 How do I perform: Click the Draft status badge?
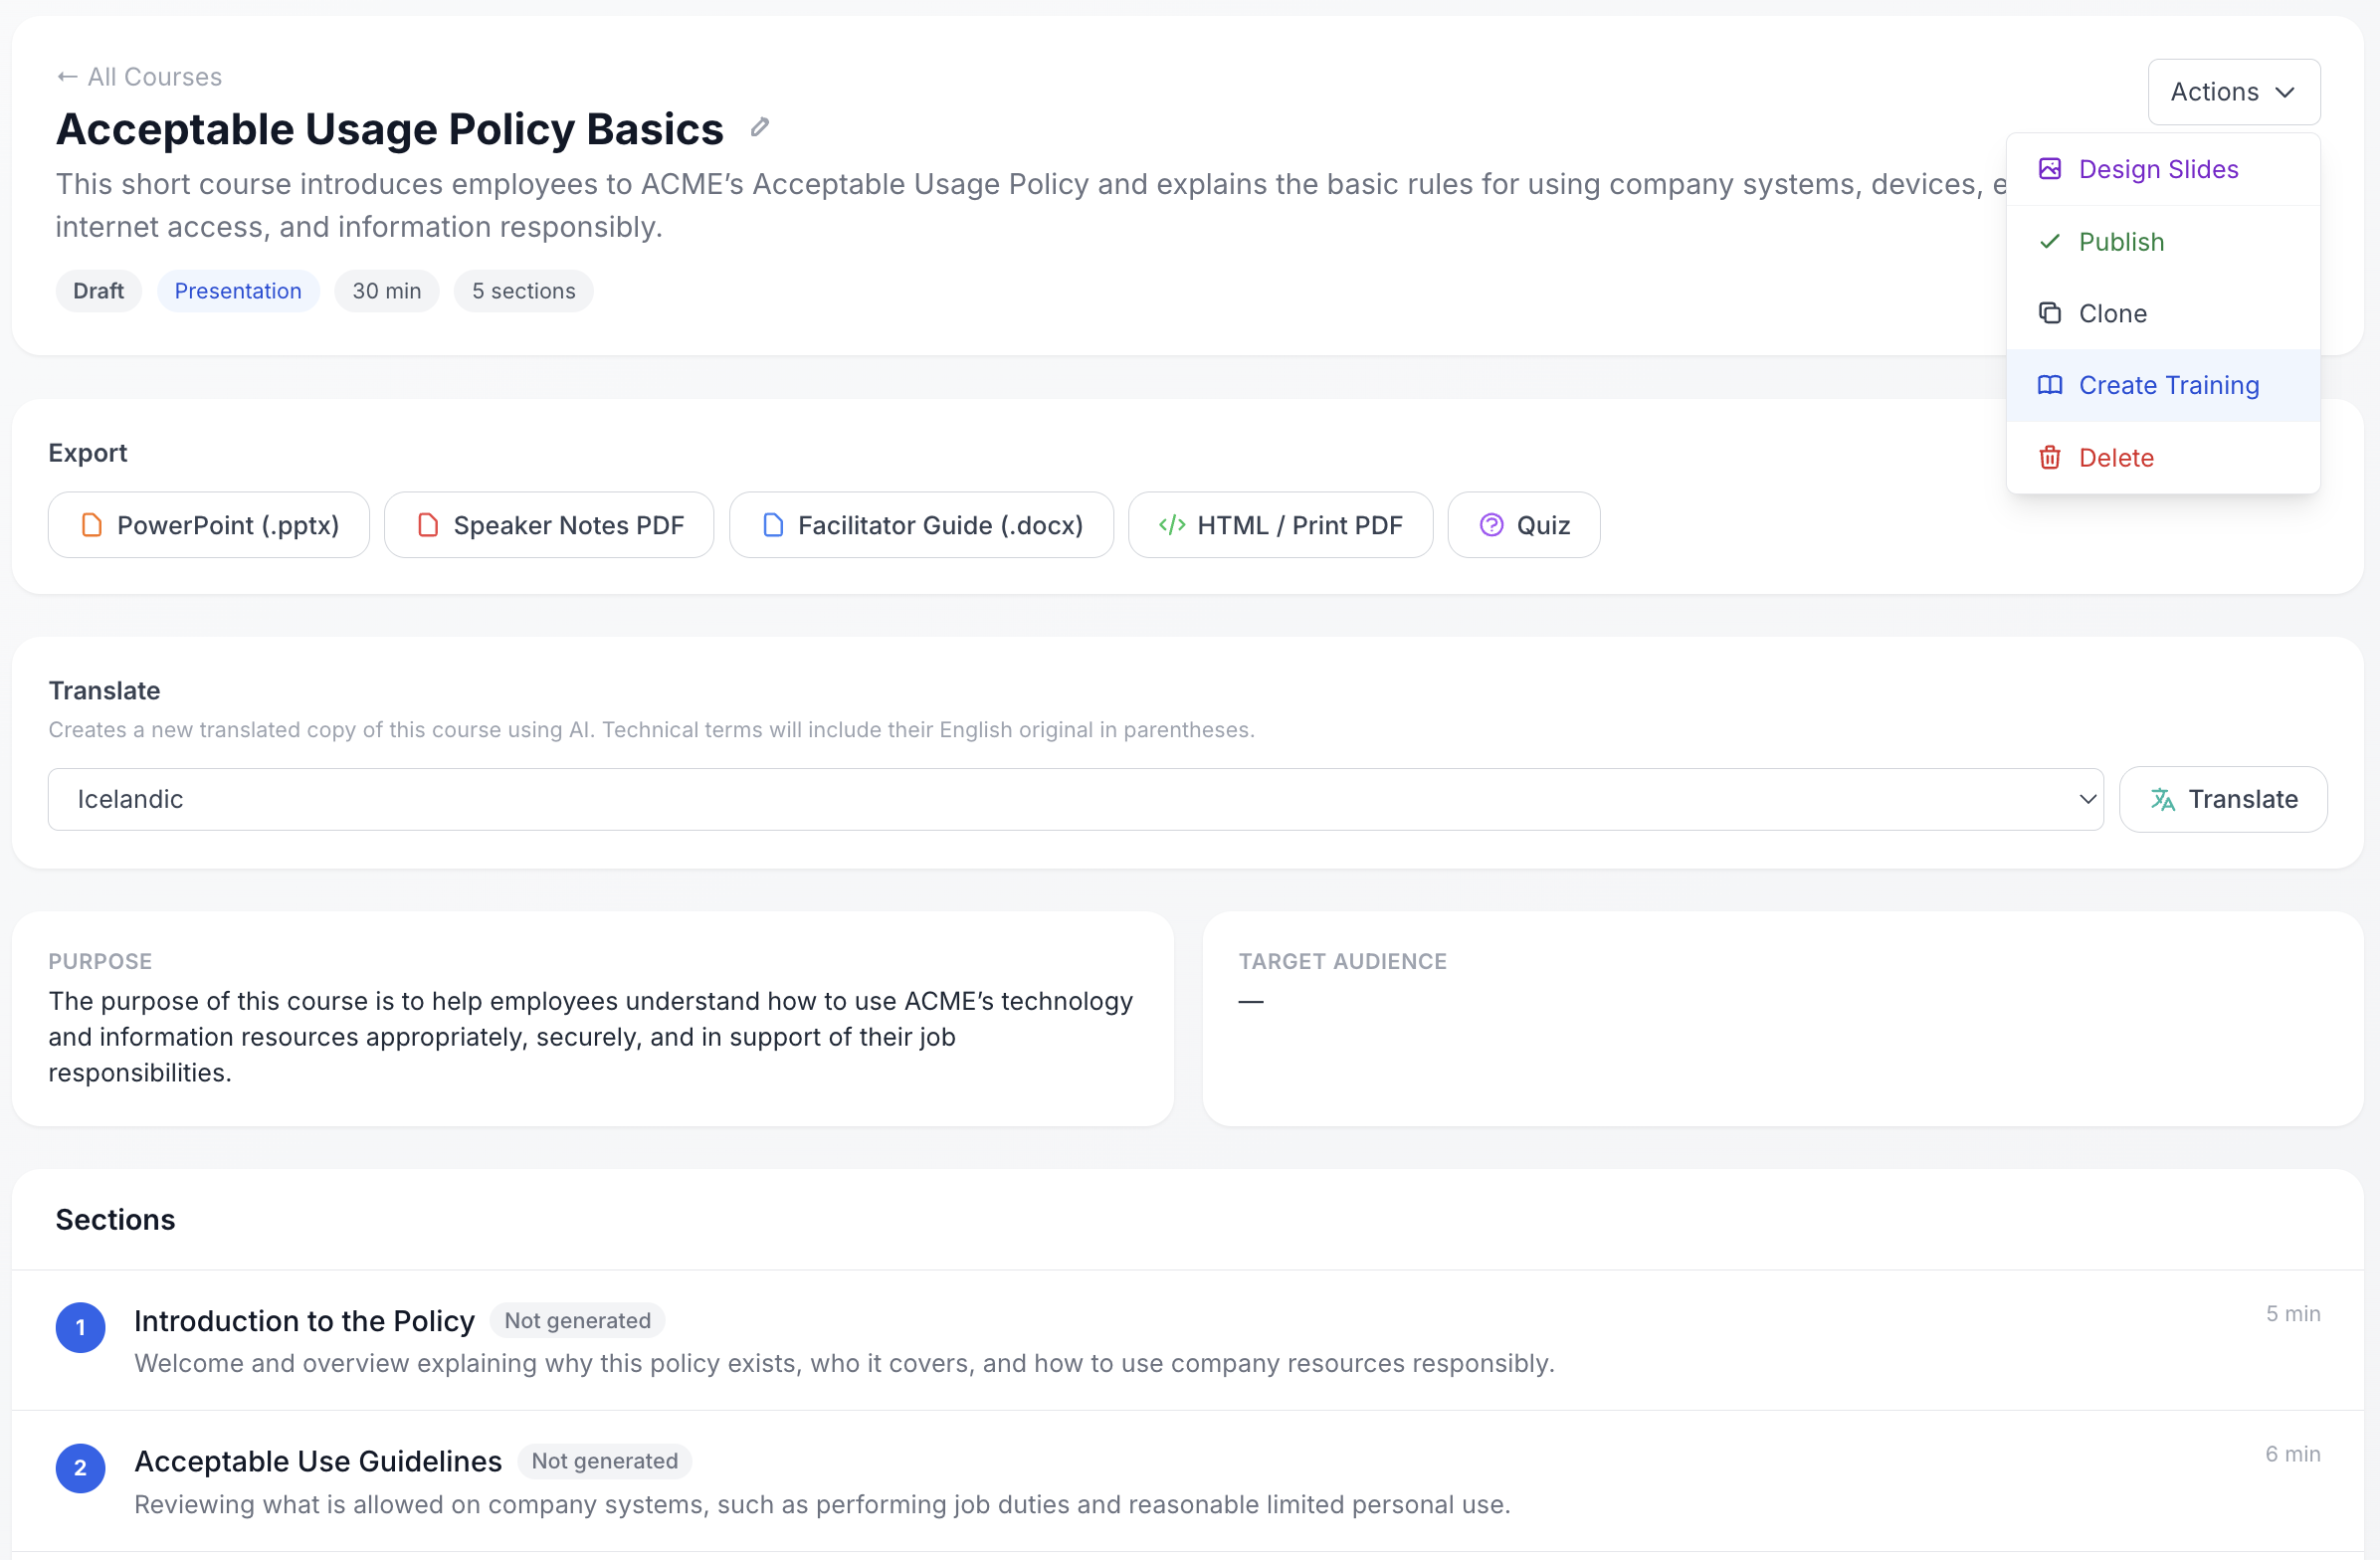(98, 291)
